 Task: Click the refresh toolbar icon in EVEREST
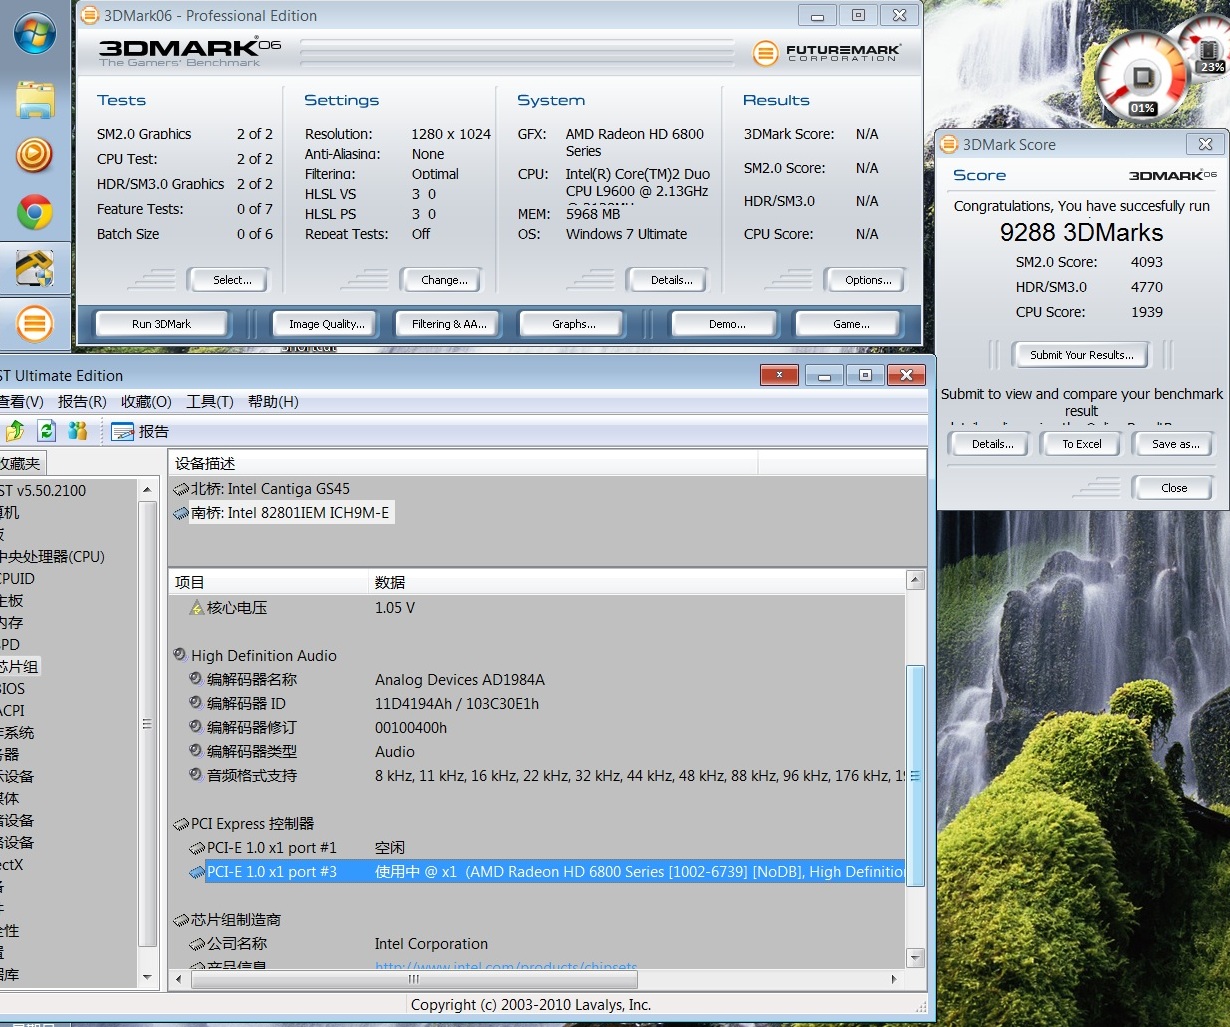[46, 431]
